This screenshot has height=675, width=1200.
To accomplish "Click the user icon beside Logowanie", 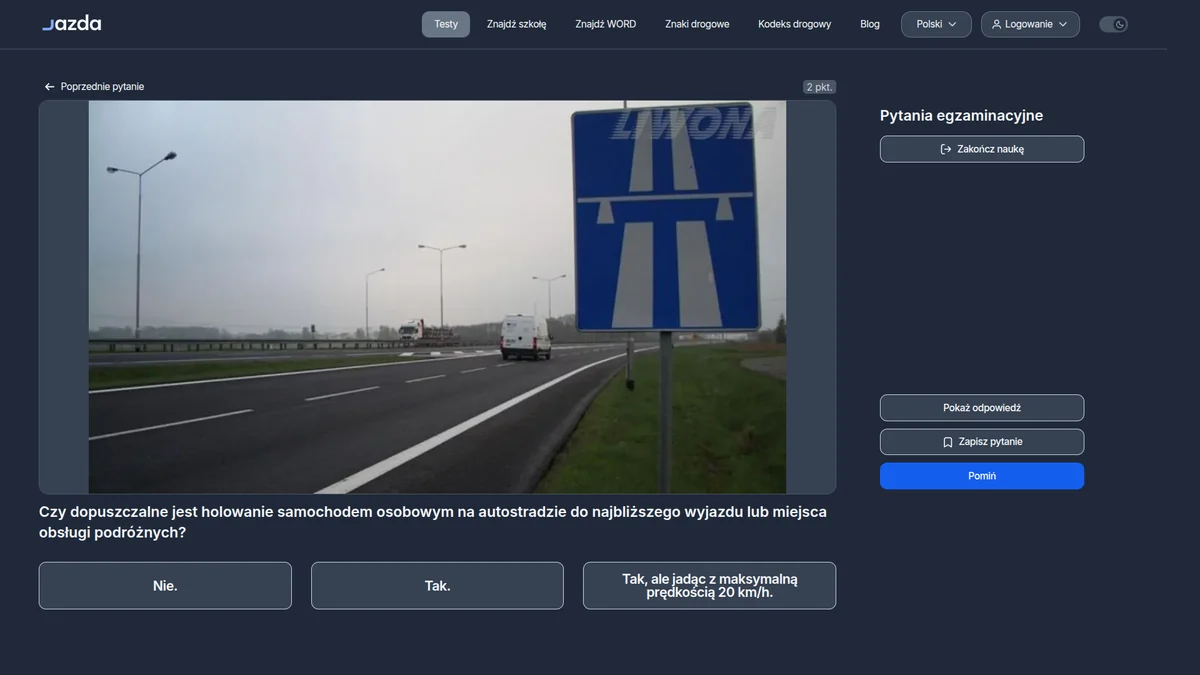I will coord(996,24).
